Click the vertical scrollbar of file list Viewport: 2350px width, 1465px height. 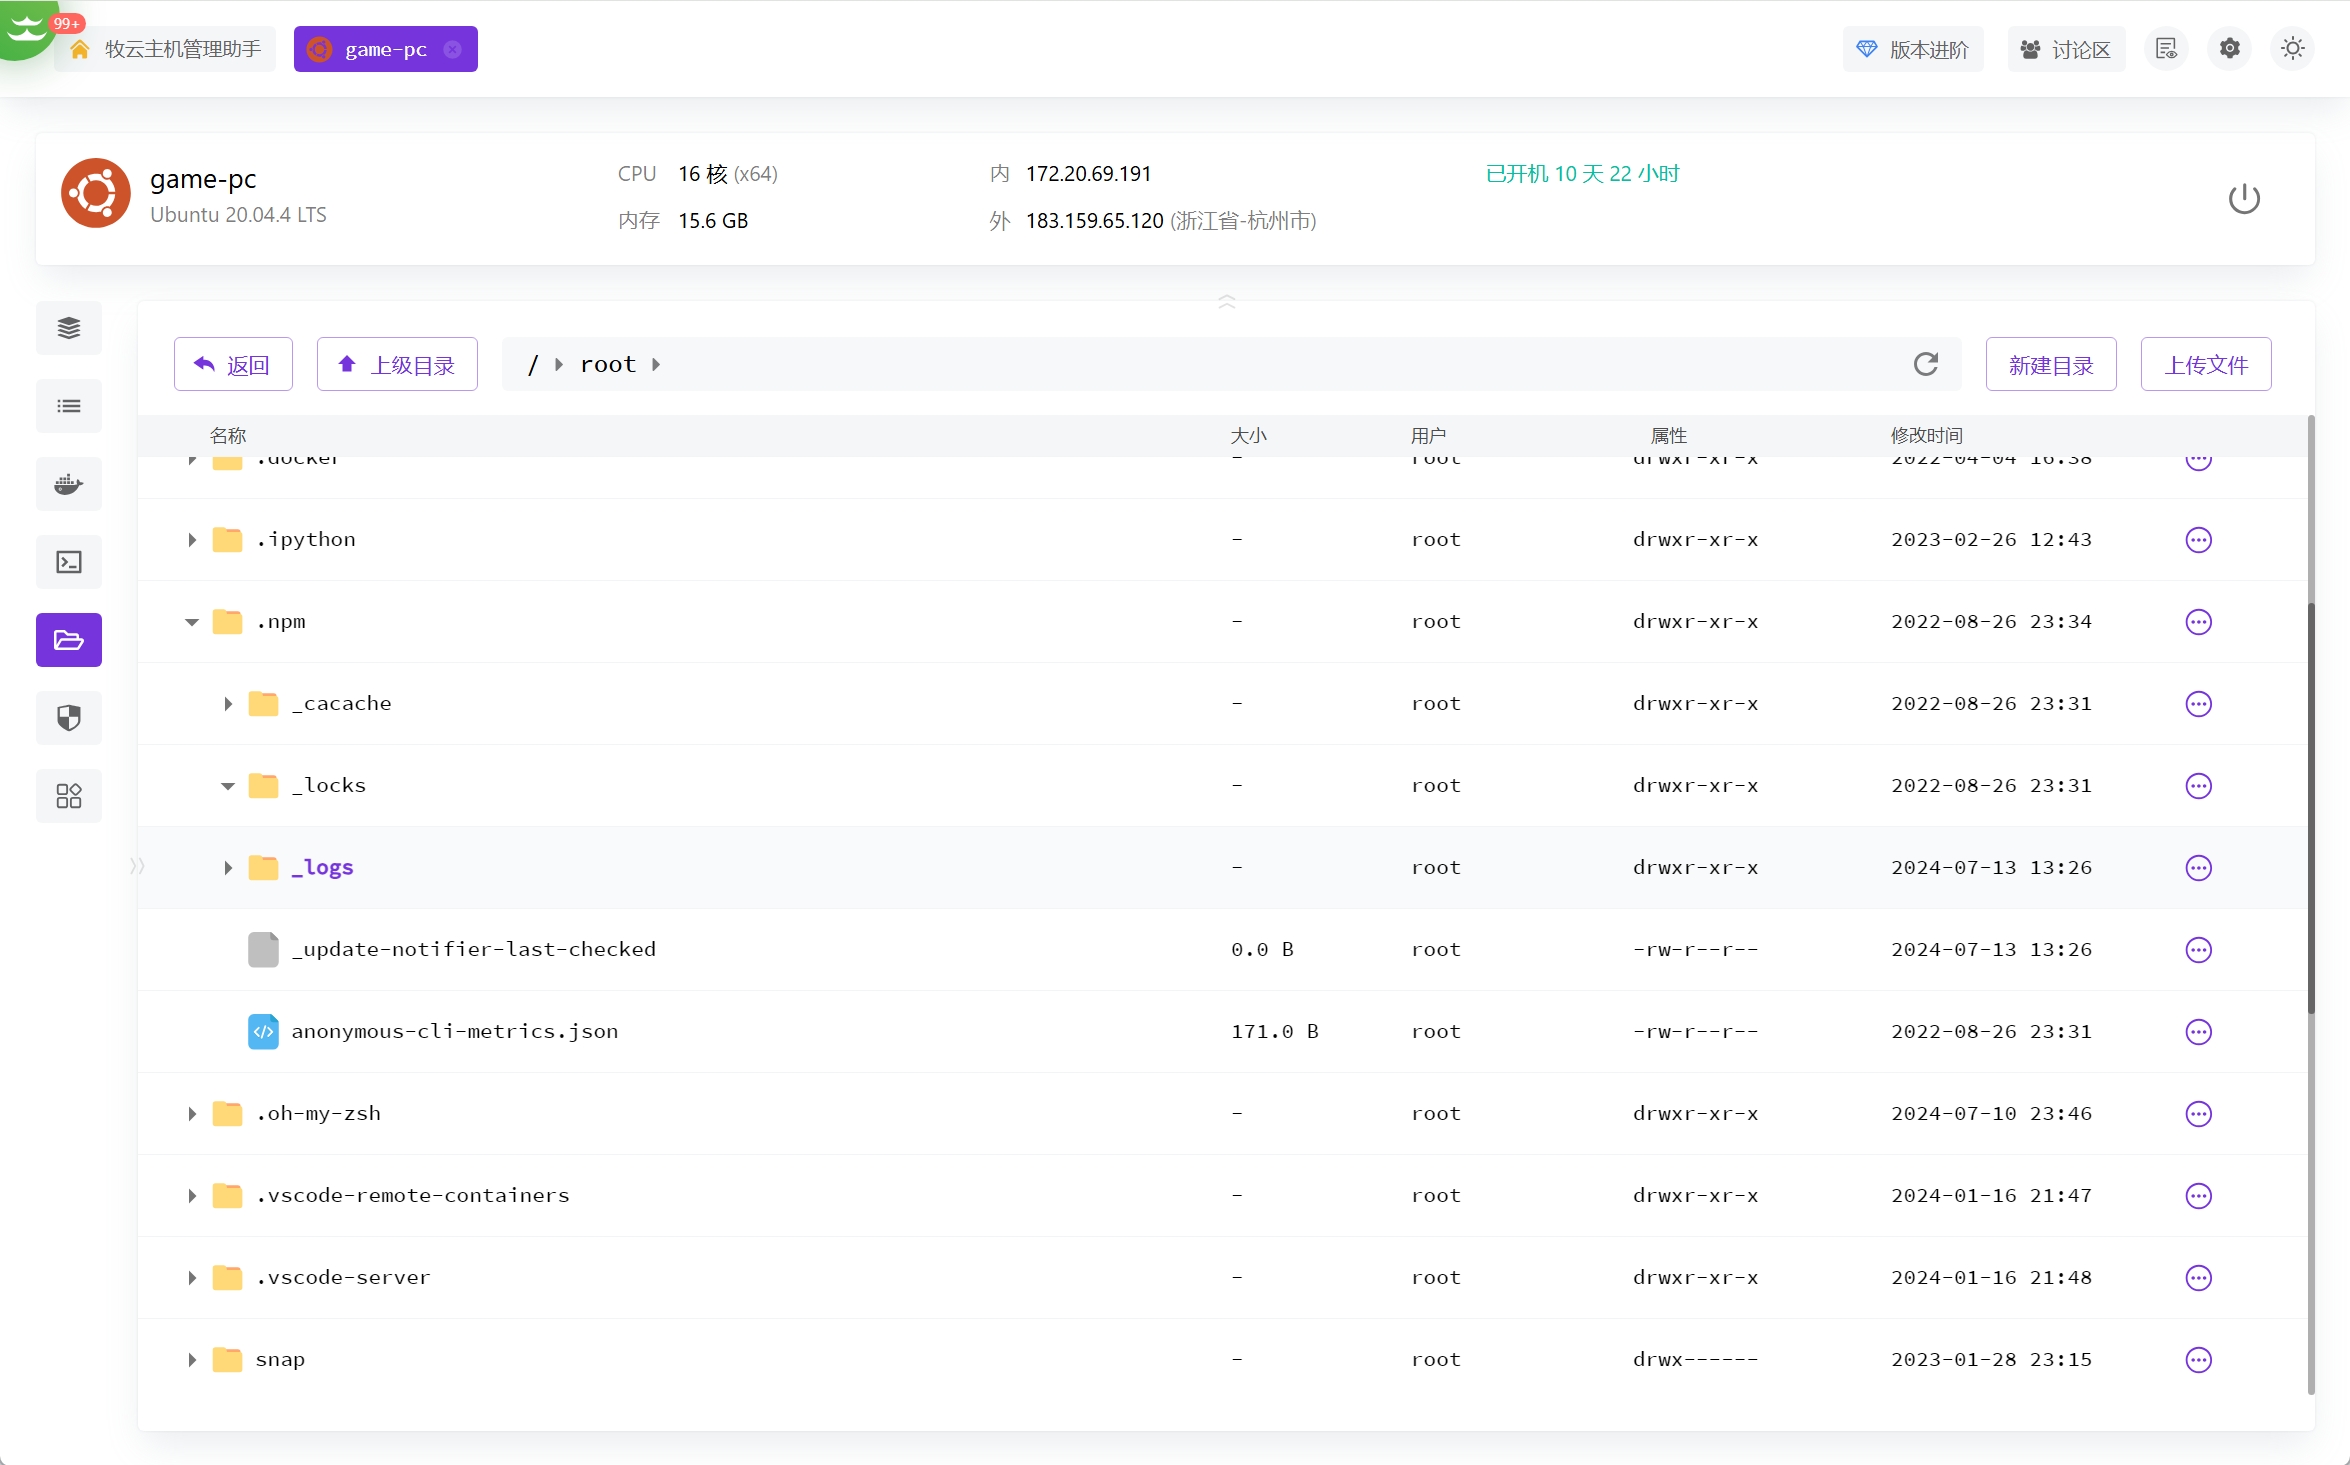(x=2311, y=808)
